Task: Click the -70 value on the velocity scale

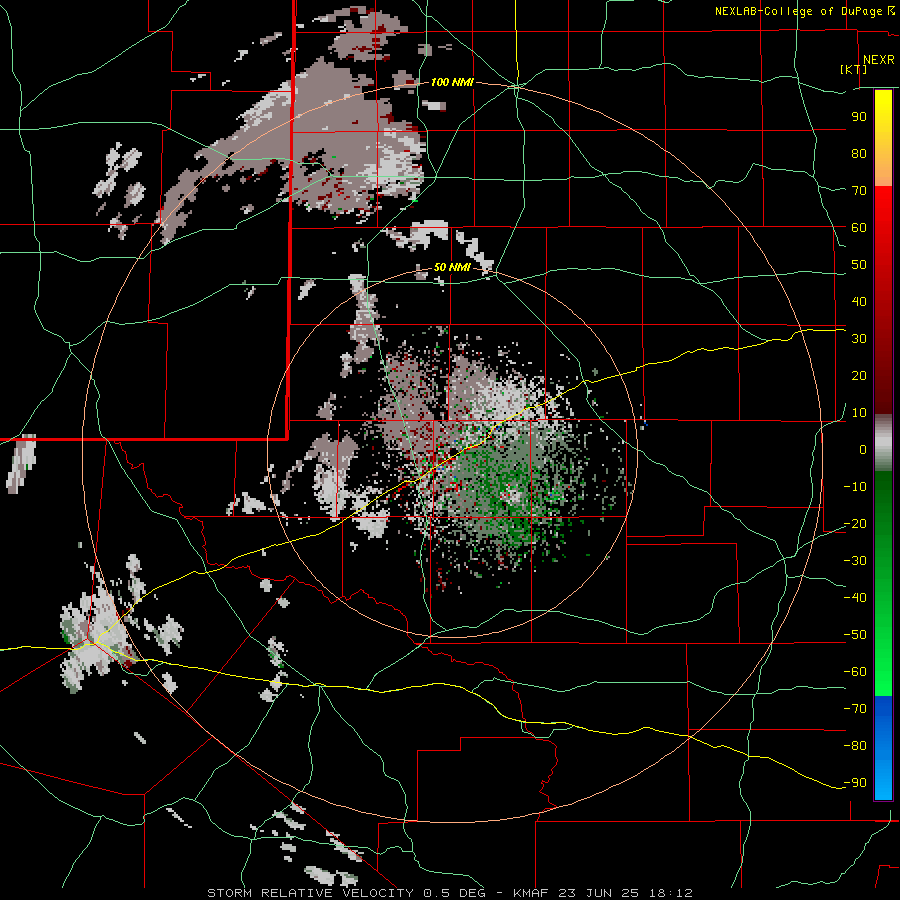Action: (x=855, y=709)
